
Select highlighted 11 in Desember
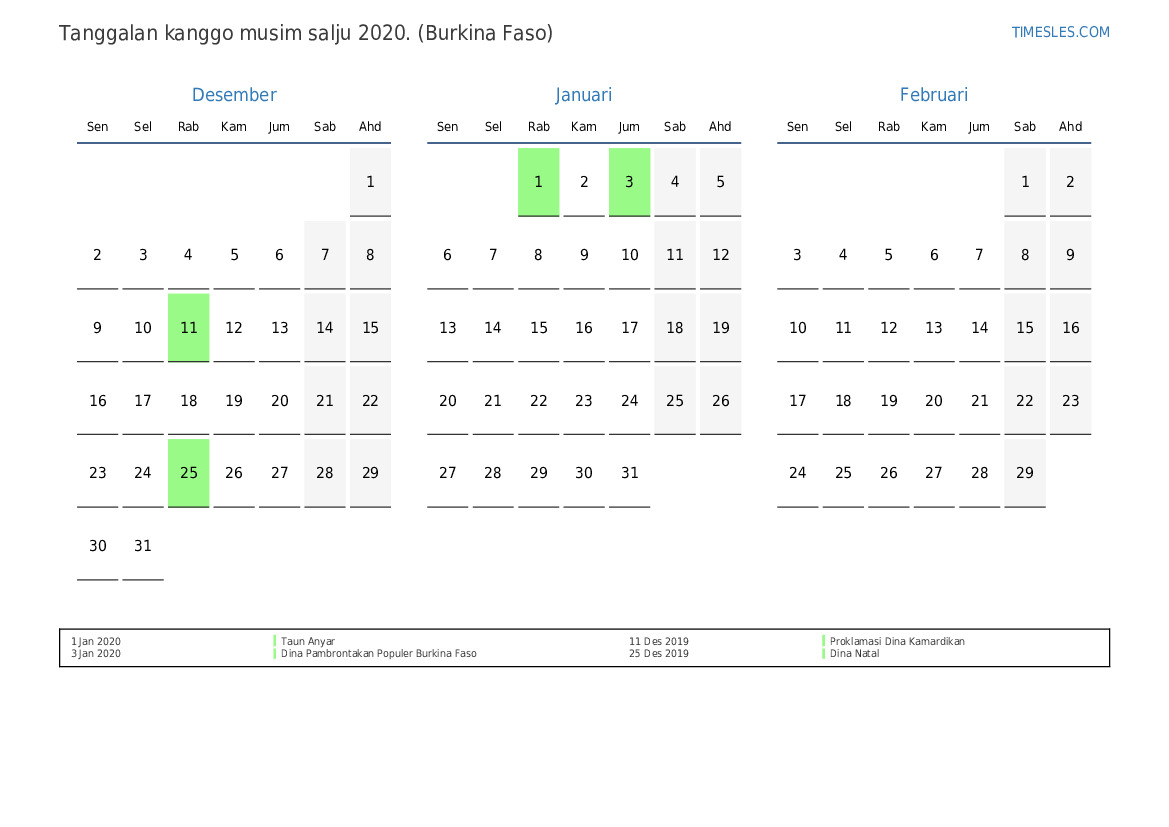point(189,327)
